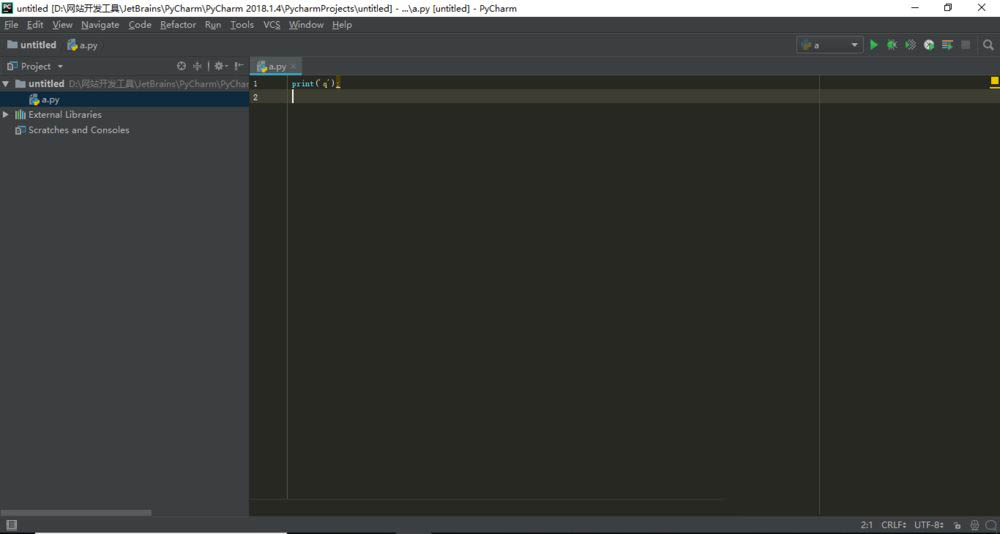Change line separator via CRLF in status bar
This screenshot has height=534, width=1000.
(x=893, y=525)
